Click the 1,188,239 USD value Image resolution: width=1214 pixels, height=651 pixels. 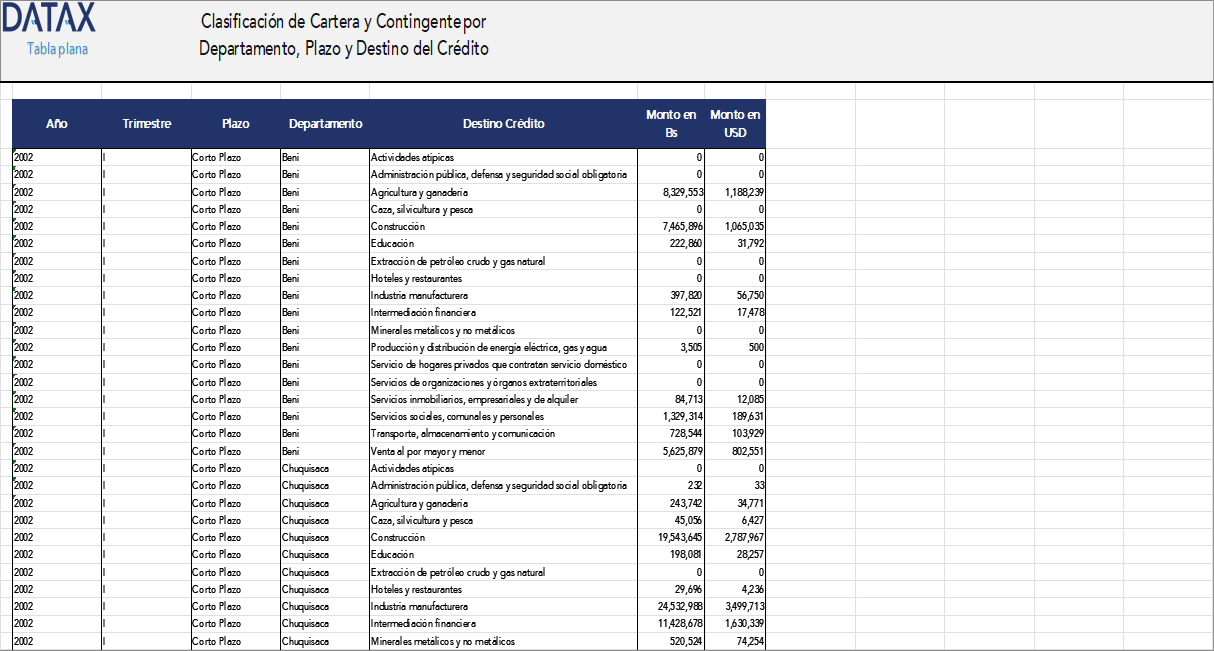743,191
